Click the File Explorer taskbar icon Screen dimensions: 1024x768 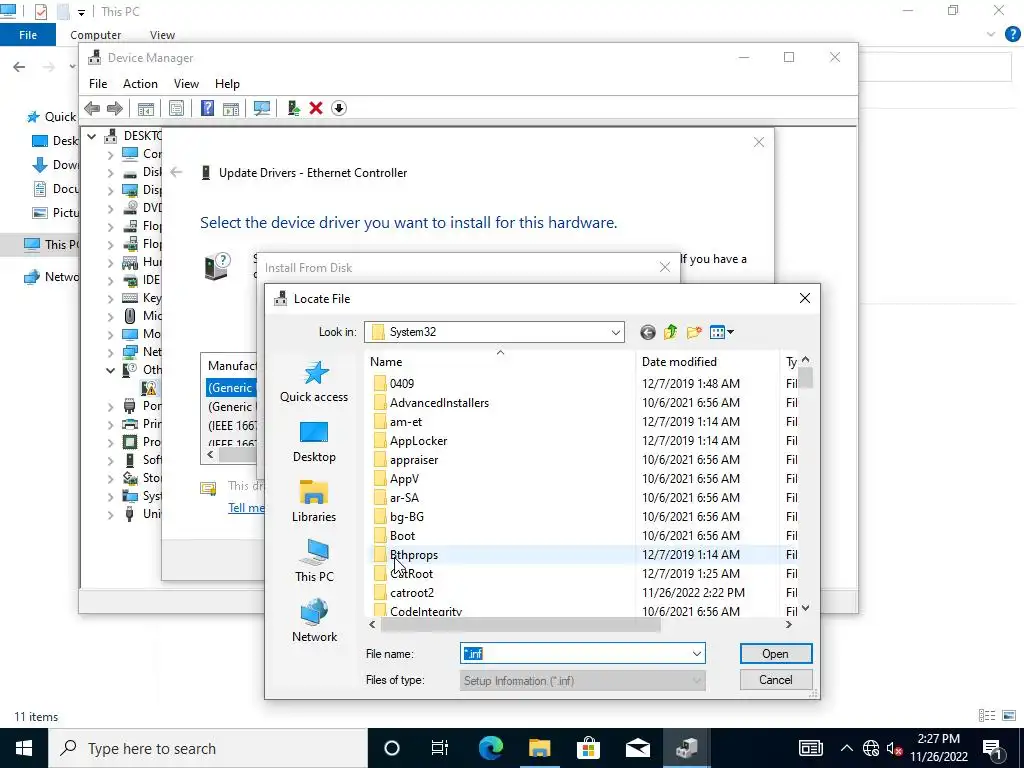(539, 748)
